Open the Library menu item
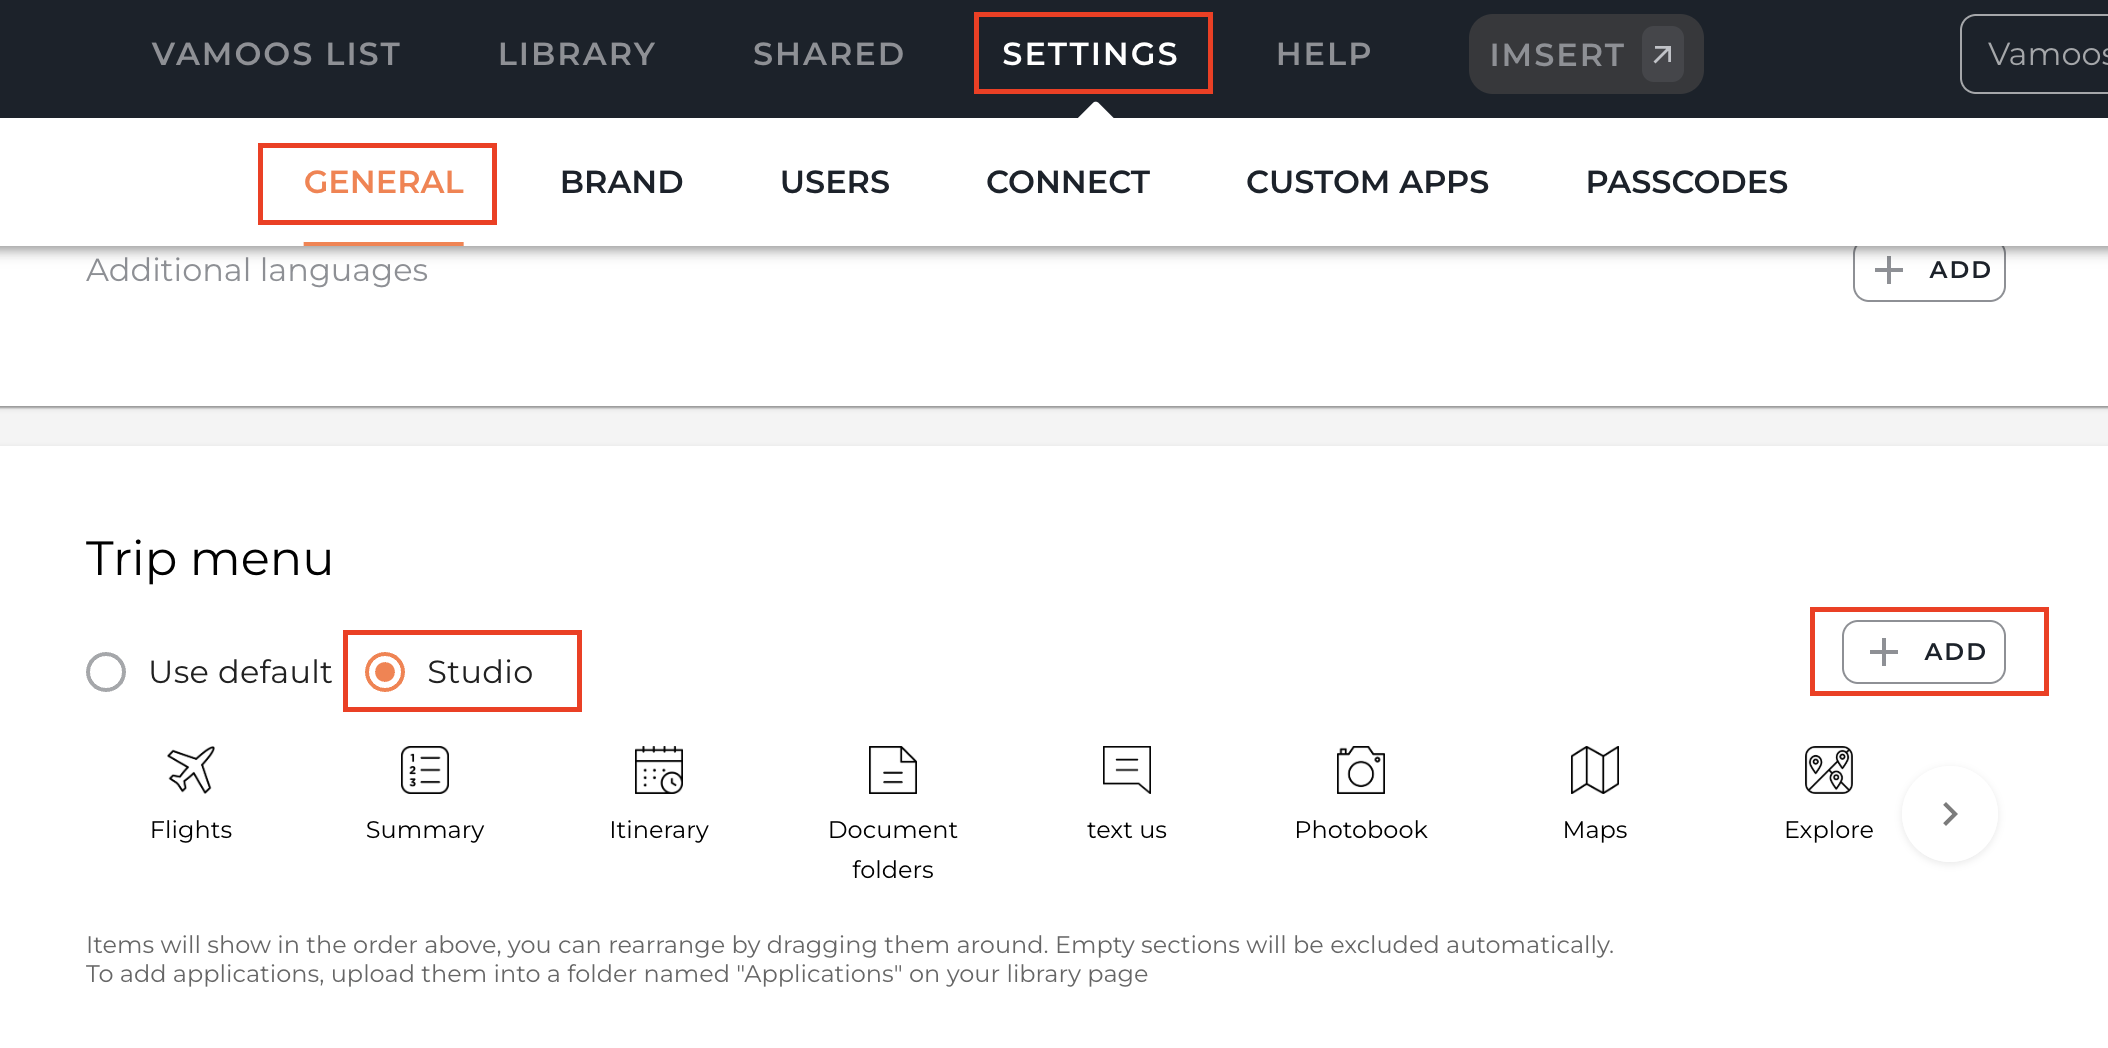 [577, 54]
